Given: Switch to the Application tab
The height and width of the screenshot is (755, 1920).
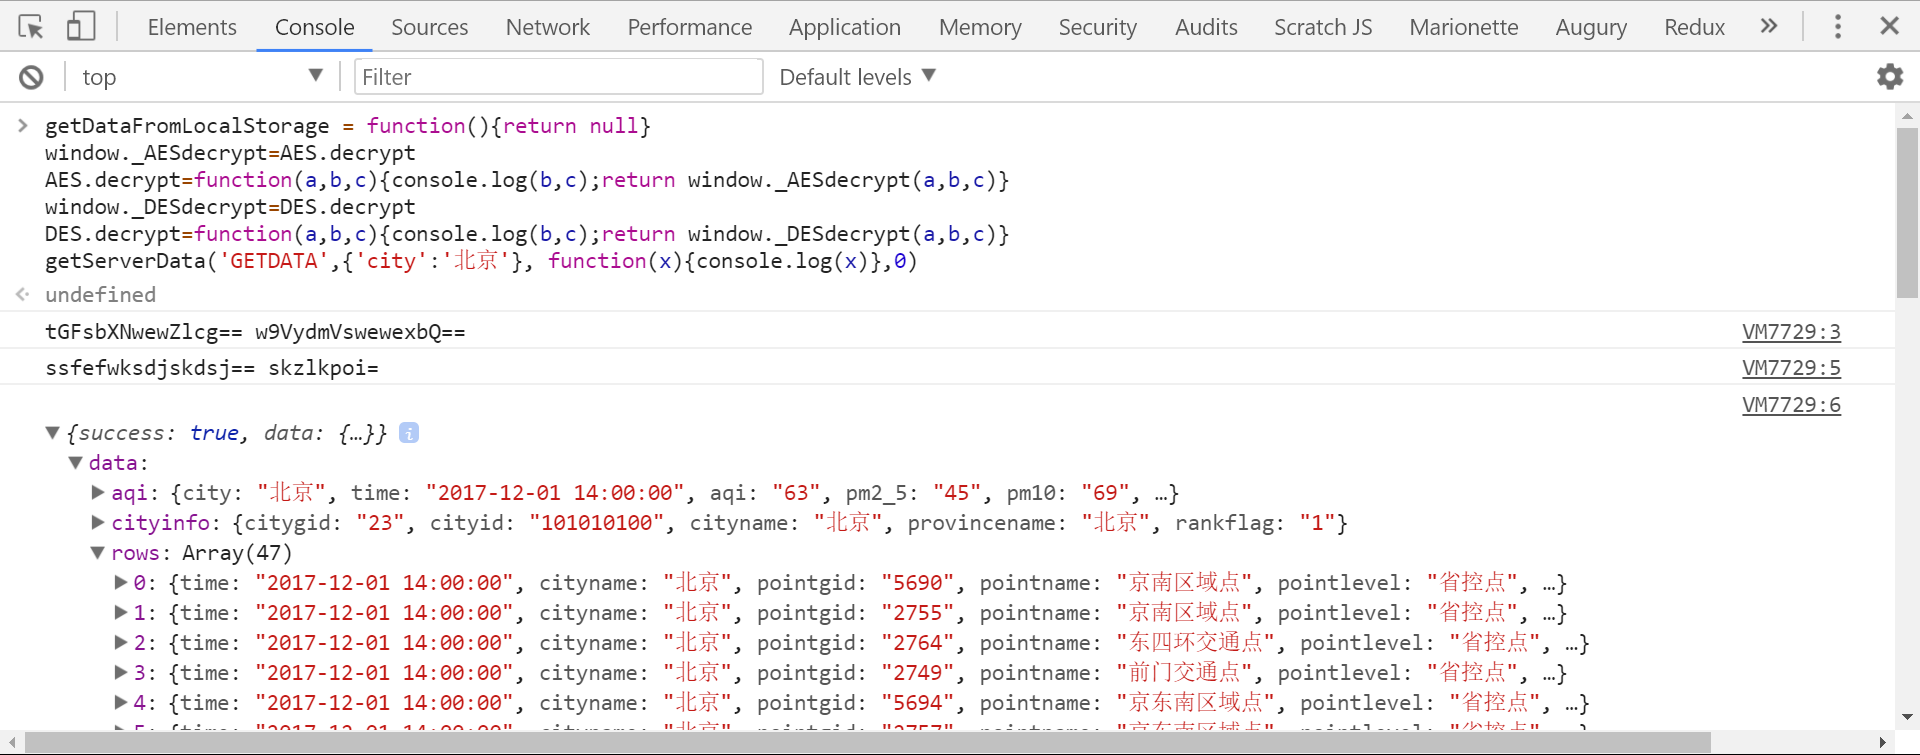Looking at the screenshot, I should tap(845, 27).
